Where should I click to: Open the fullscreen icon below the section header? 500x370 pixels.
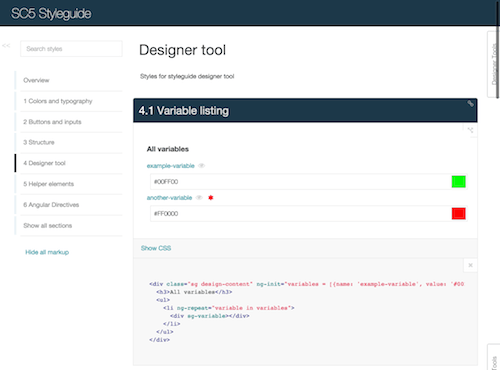[470, 130]
